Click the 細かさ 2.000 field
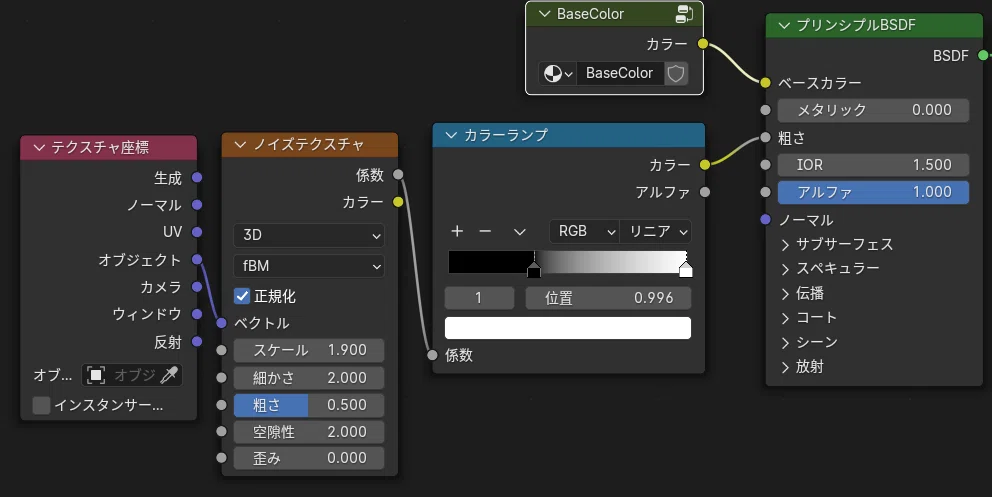The width and height of the screenshot is (992, 497). 309,378
